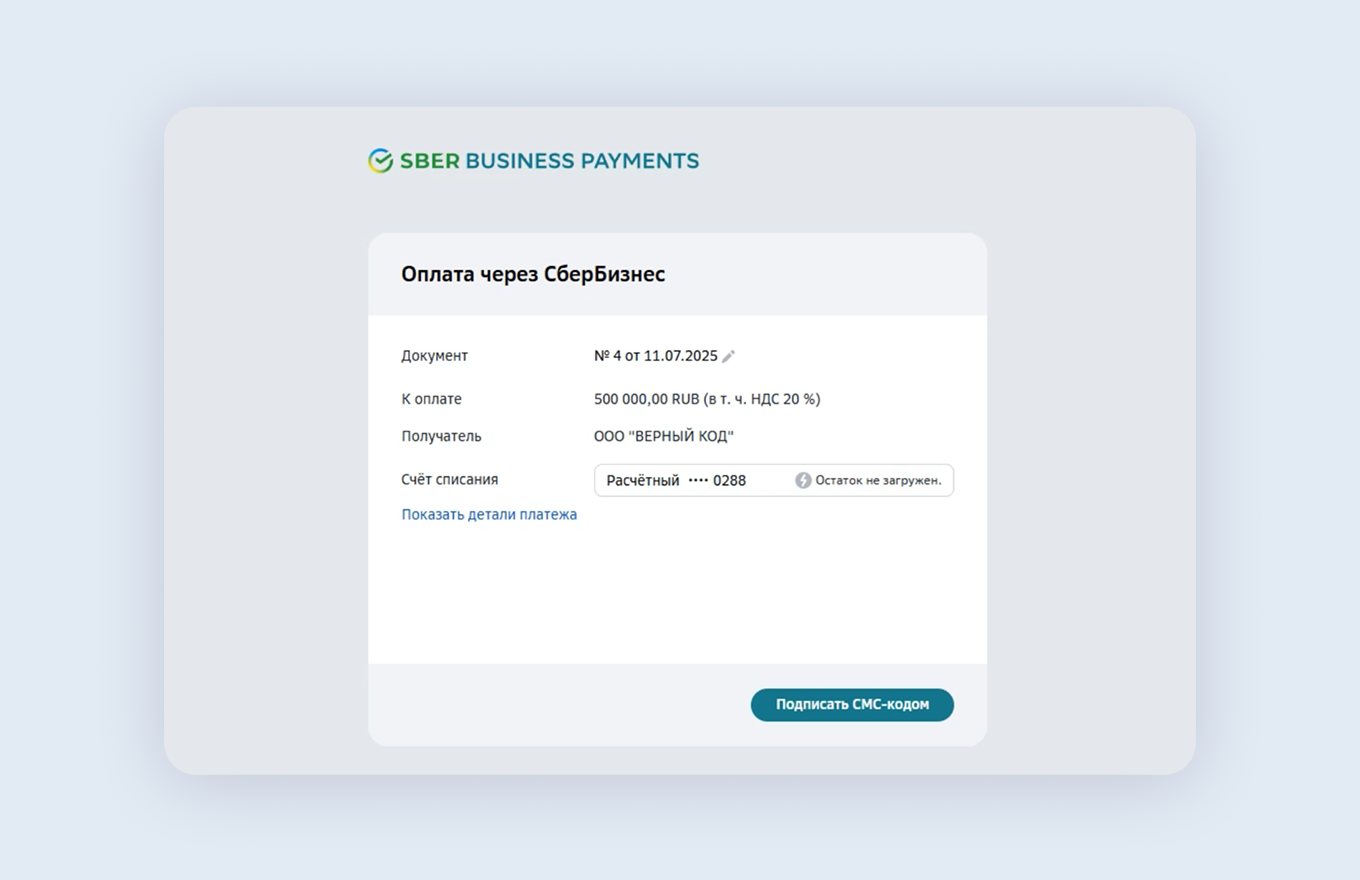
Task: Click the amount 500 000,00 RUB
Action: 647,399
